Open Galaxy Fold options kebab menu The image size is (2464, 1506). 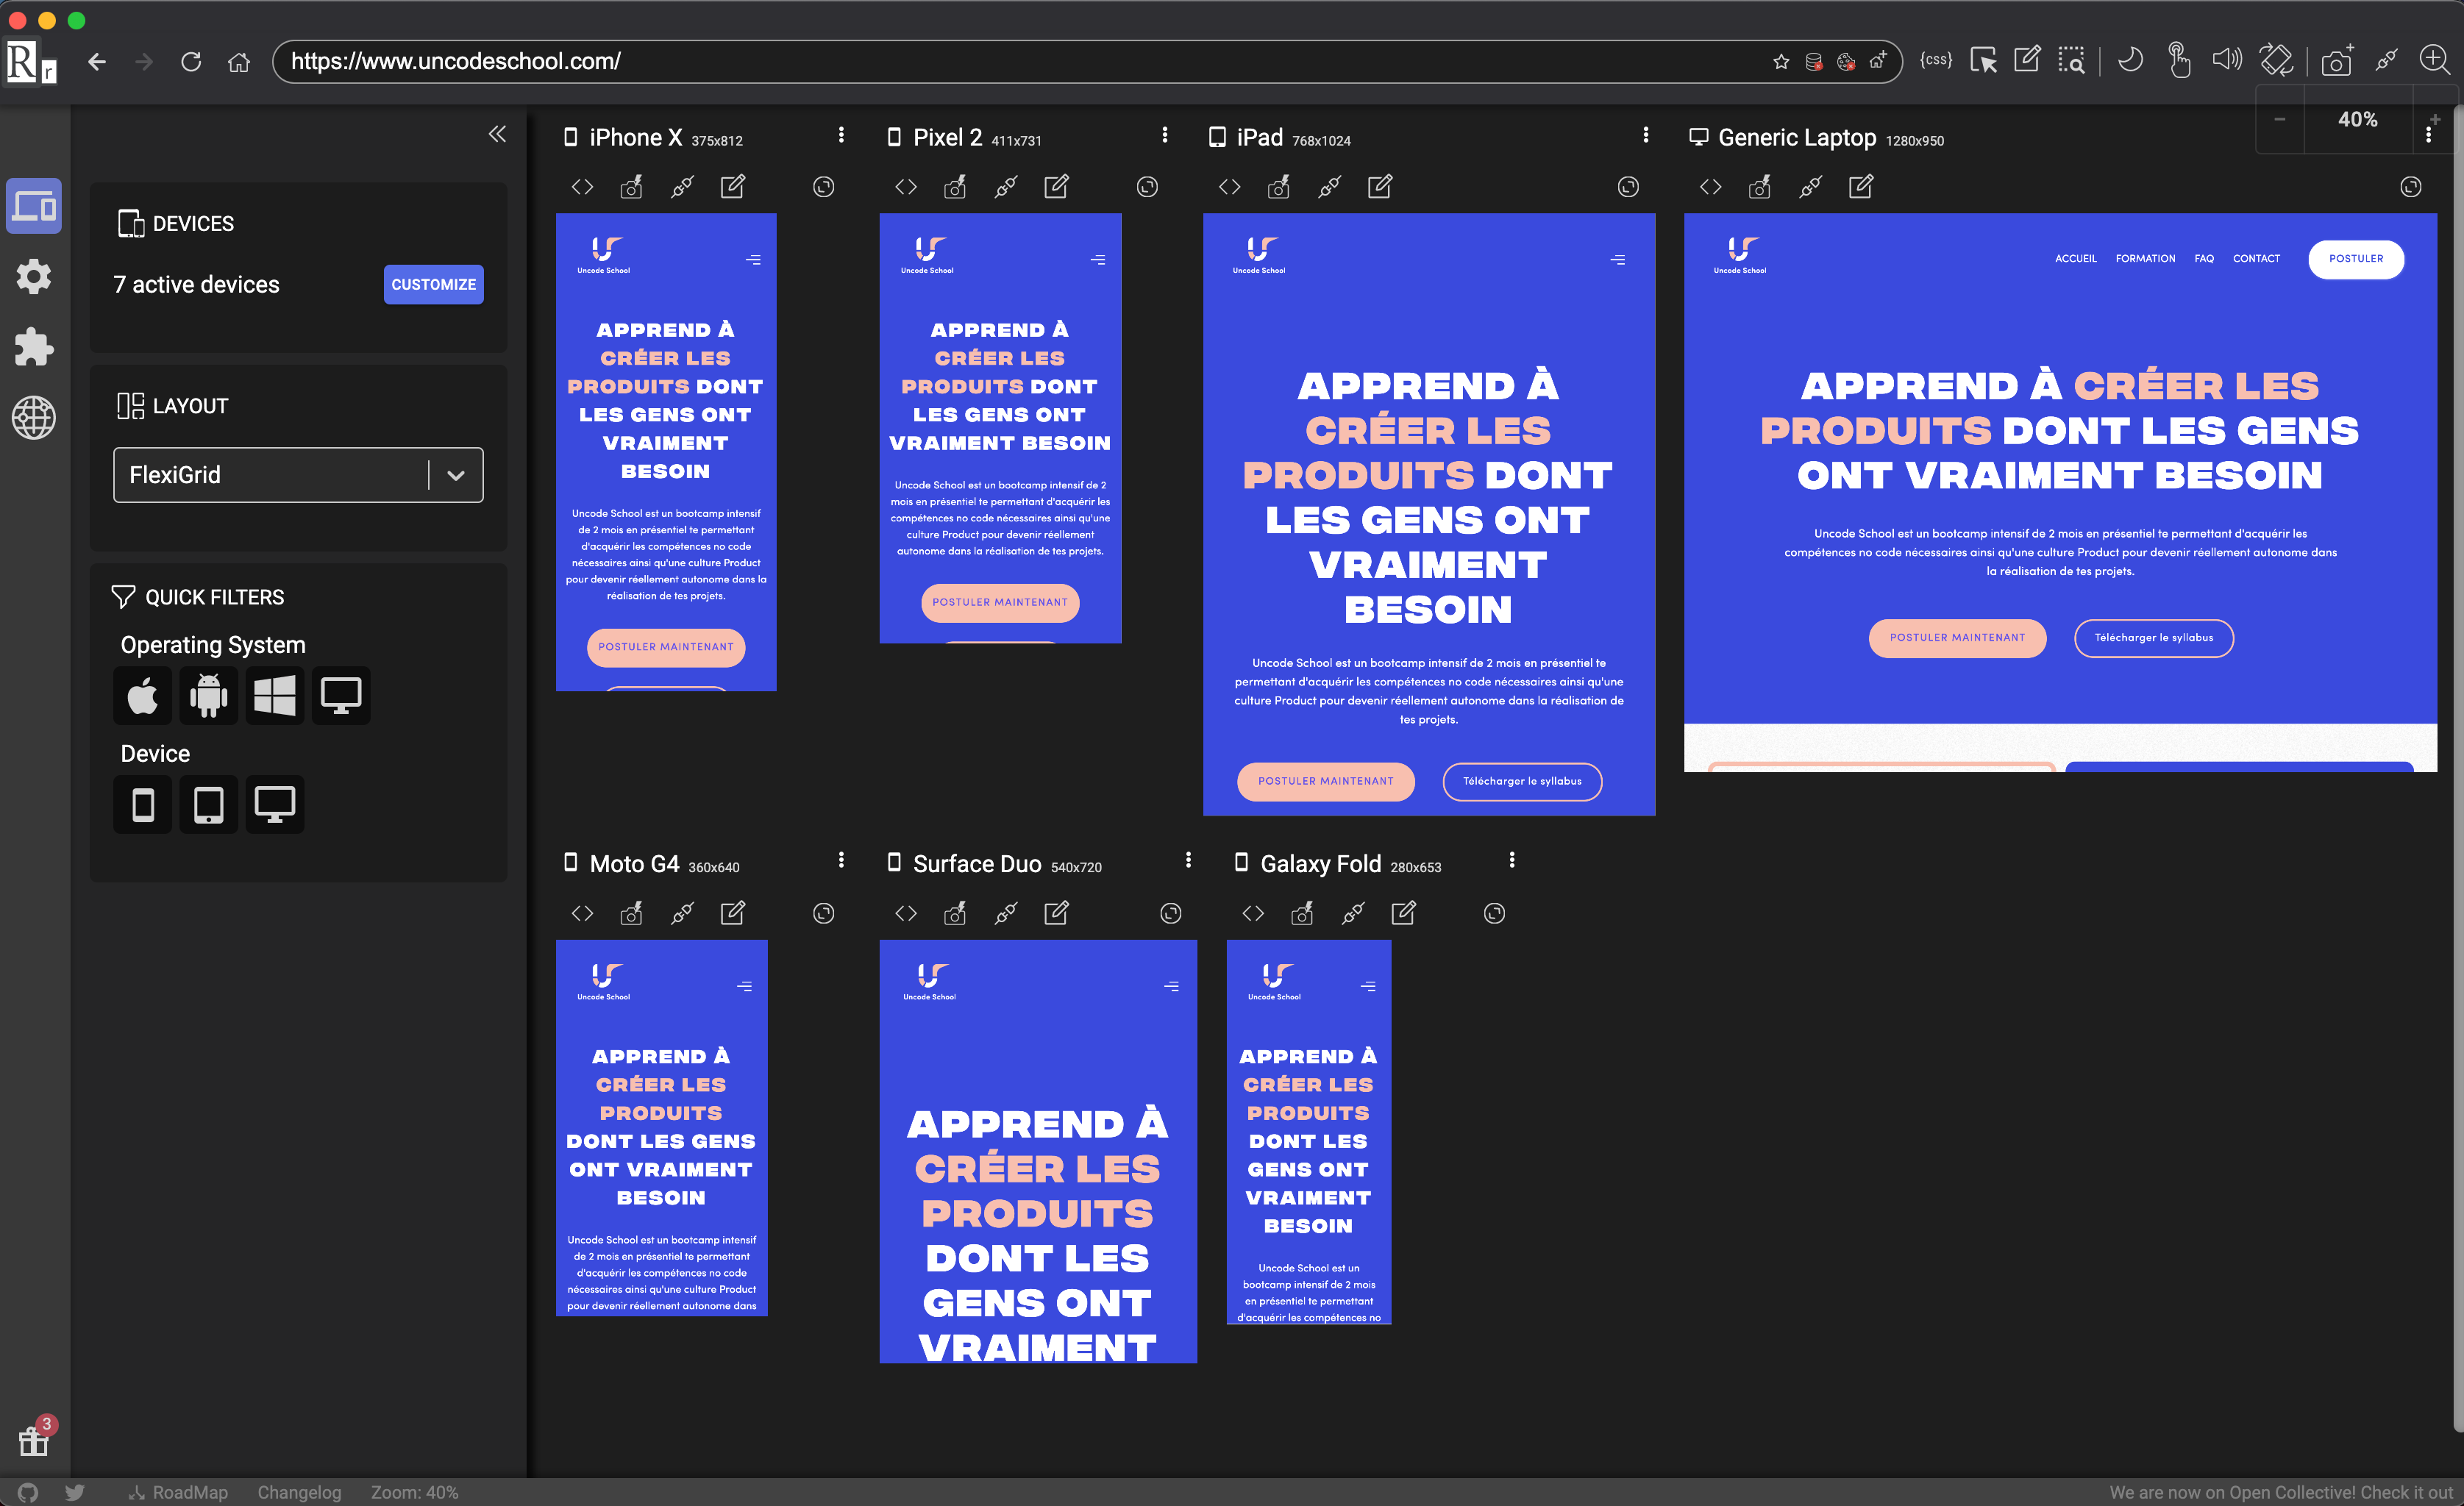point(1512,860)
